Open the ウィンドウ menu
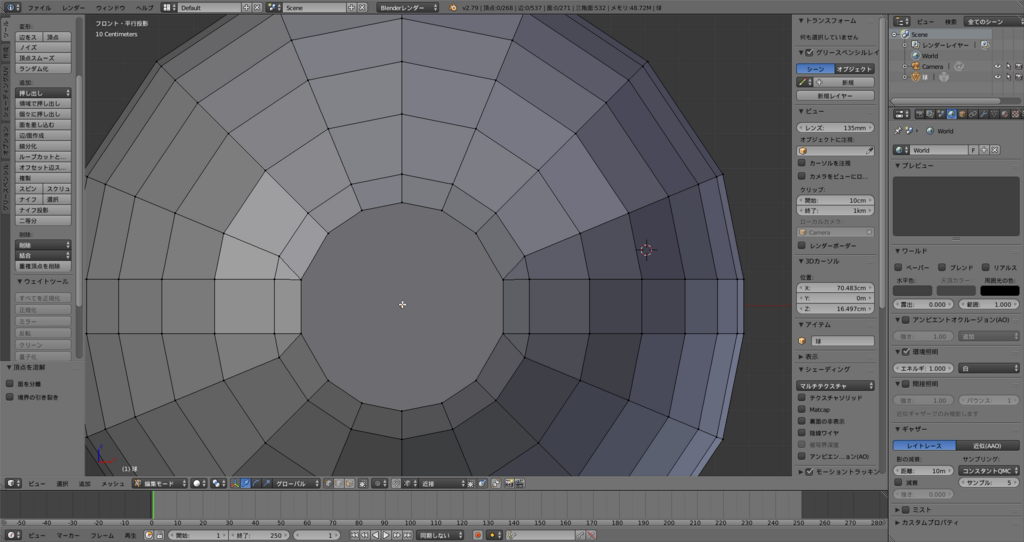The height and width of the screenshot is (542, 1024). click(110, 8)
